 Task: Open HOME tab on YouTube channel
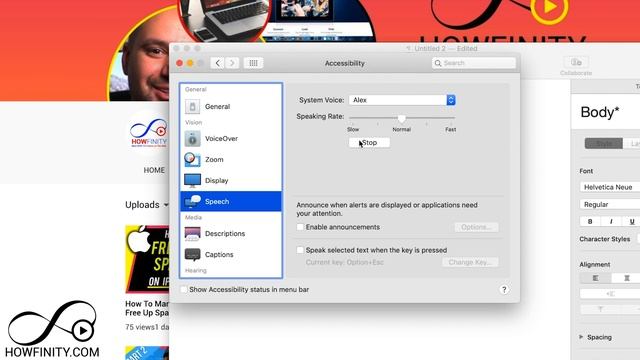point(154,170)
